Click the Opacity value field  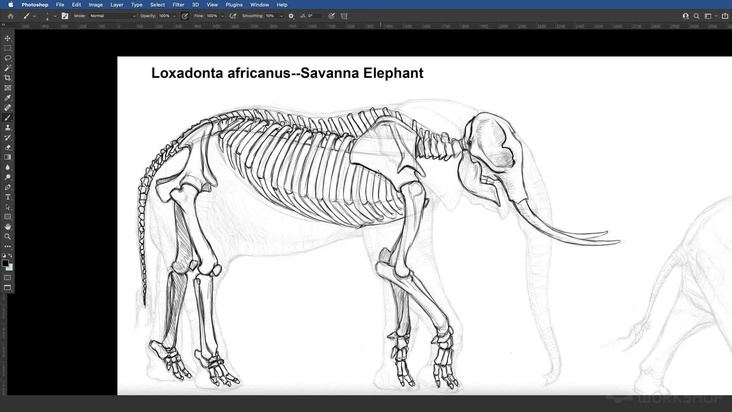coord(164,16)
